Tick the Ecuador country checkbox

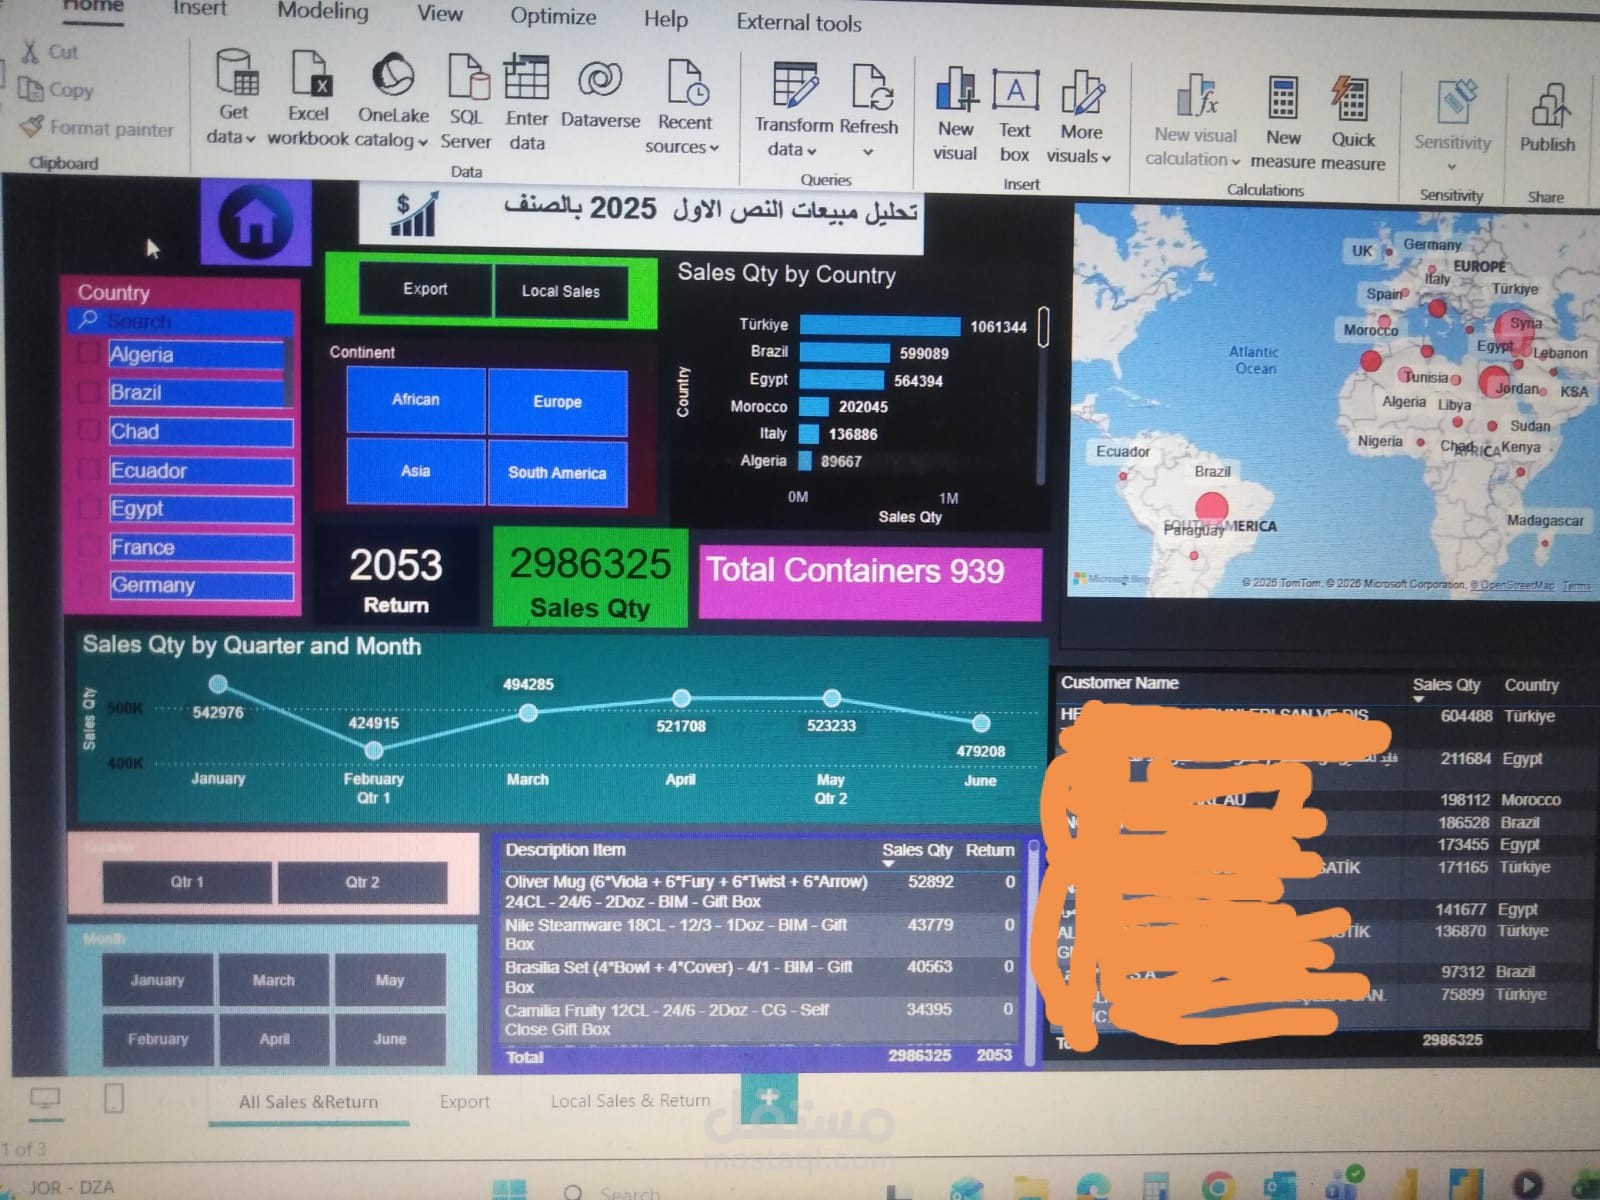tap(89, 470)
